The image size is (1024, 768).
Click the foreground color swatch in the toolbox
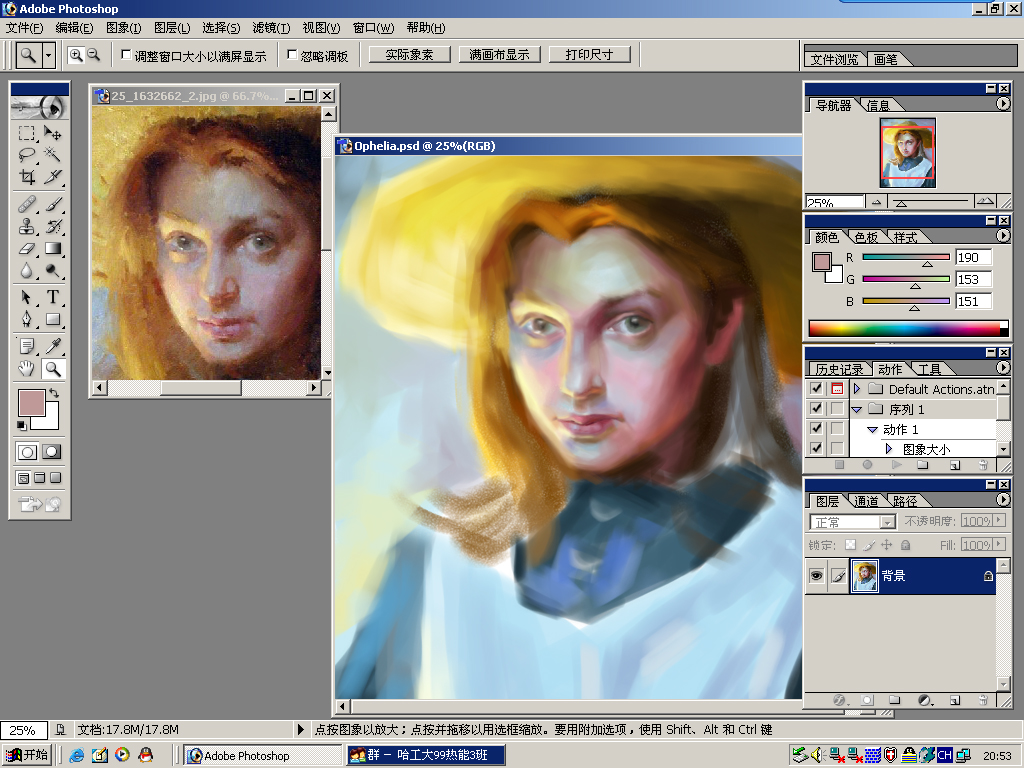(31, 402)
